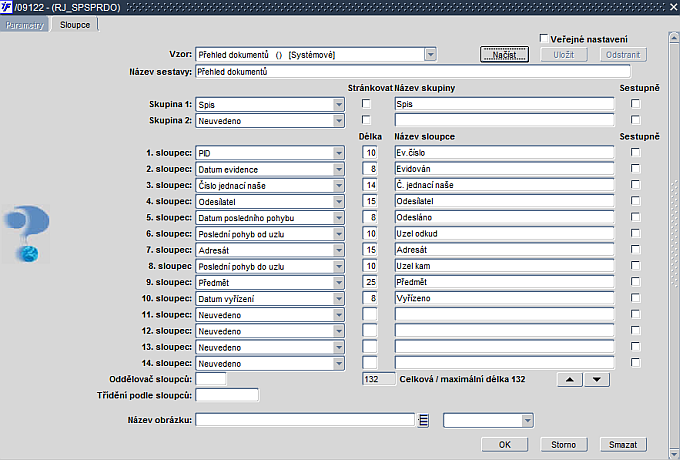The width and height of the screenshot is (680, 460).
Task: Open the Skupina 2 dropdown
Action: point(339,121)
